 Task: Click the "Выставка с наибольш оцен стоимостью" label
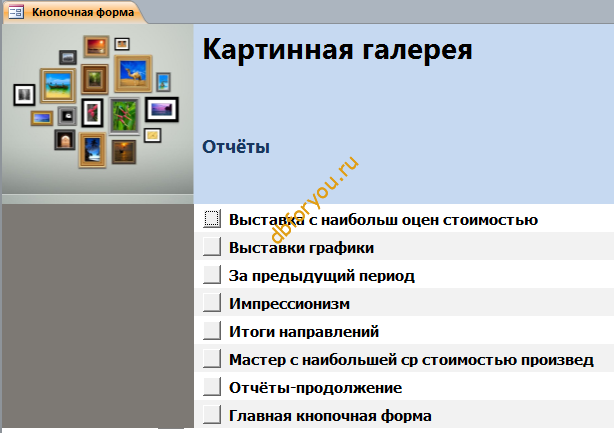383,220
